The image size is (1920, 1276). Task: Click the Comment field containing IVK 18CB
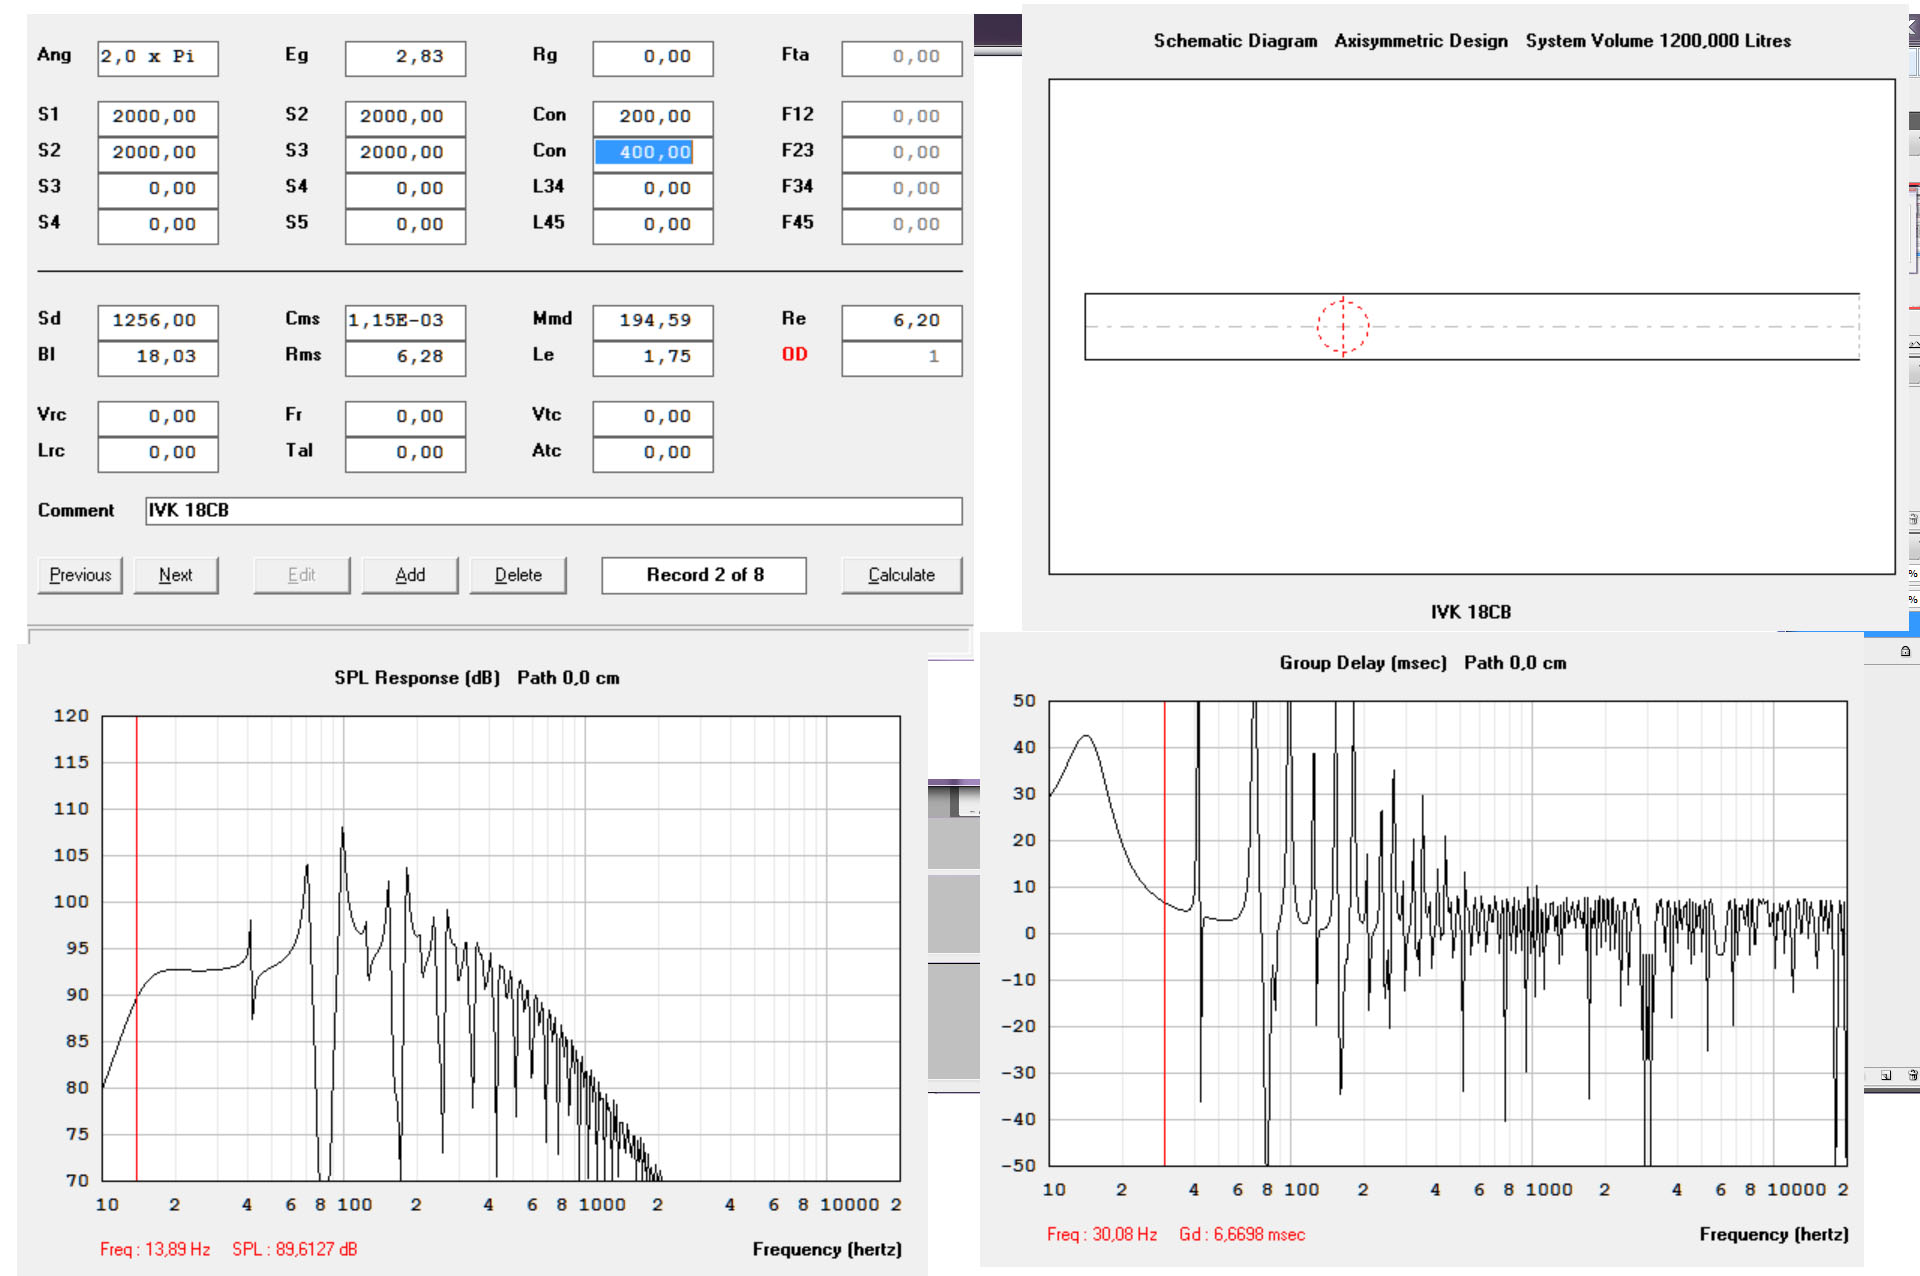click(553, 511)
